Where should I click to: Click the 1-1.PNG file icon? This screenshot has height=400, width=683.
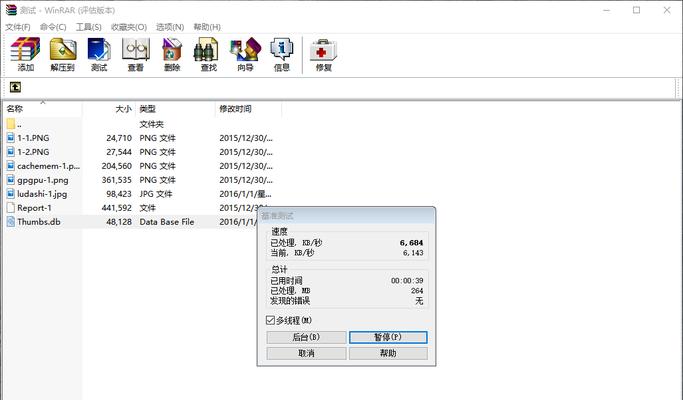tap(11, 138)
